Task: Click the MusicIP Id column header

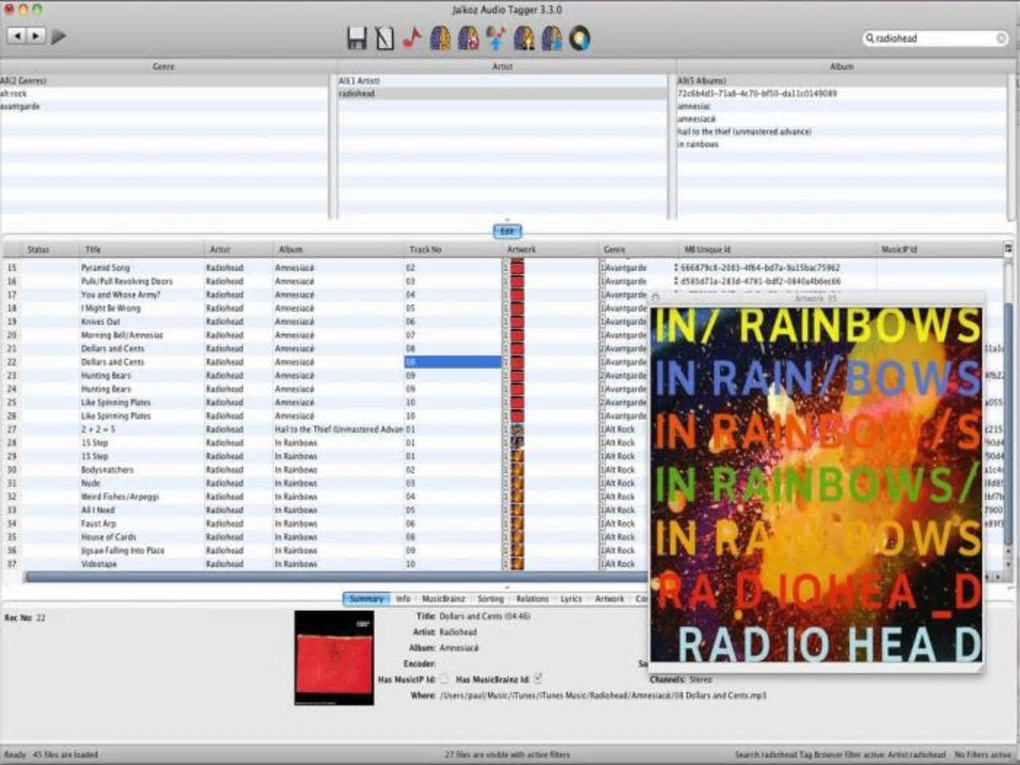Action: click(x=940, y=249)
